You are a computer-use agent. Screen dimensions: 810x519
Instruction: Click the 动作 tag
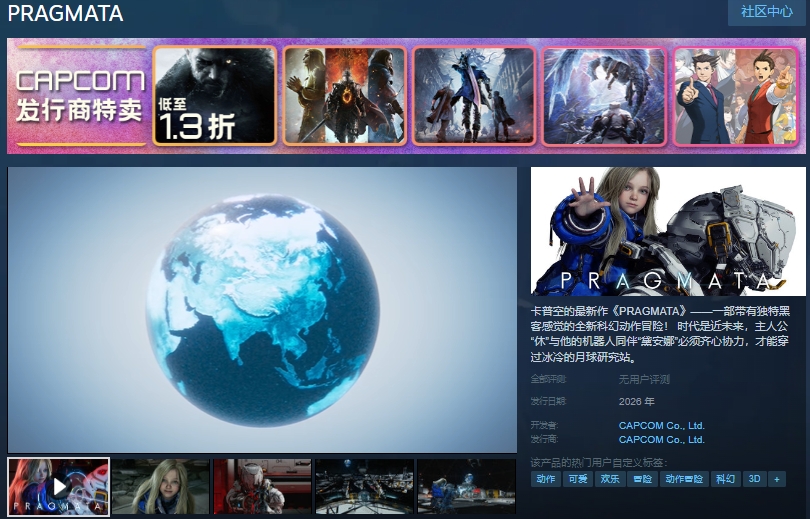click(546, 479)
